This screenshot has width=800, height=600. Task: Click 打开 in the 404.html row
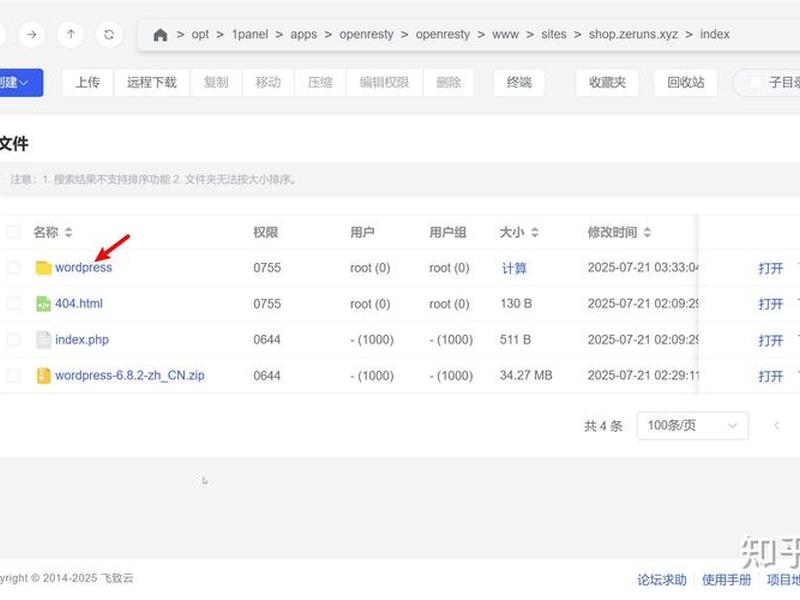click(770, 304)
